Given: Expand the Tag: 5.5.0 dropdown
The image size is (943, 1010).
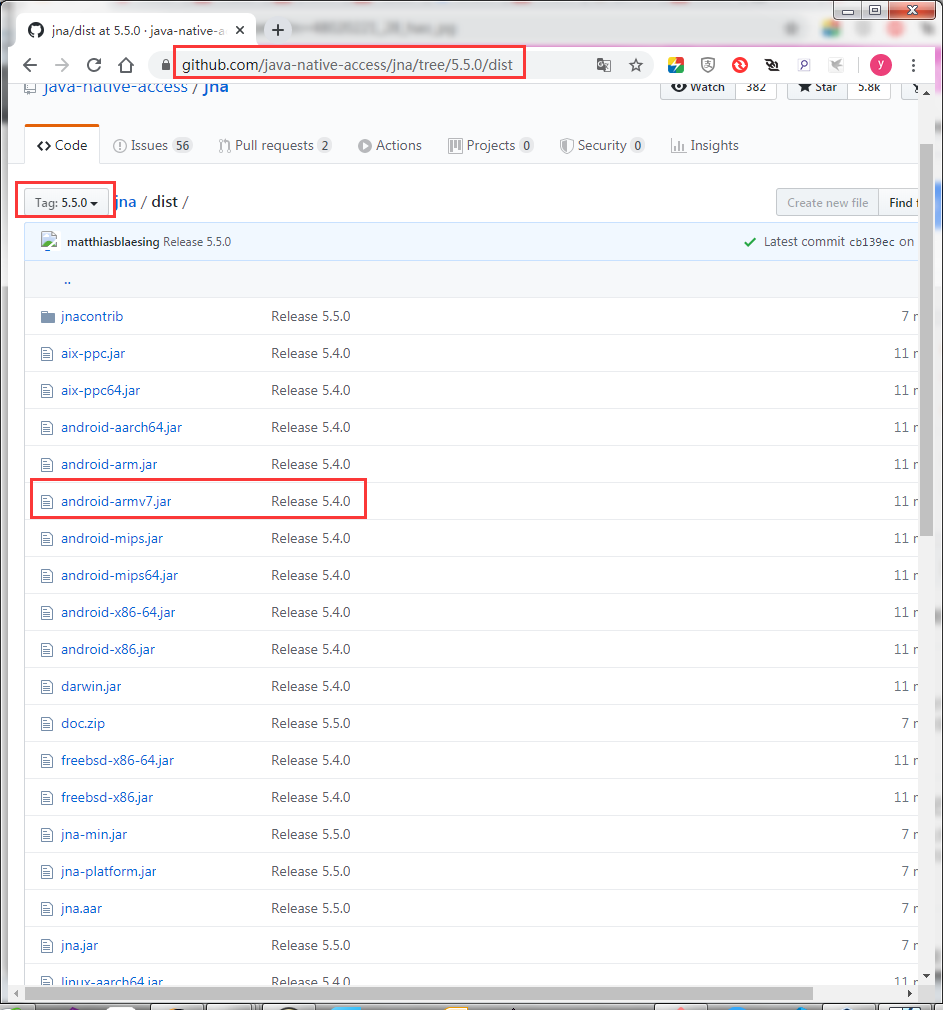Looking at the screenshot, I should tap(66, 202).
